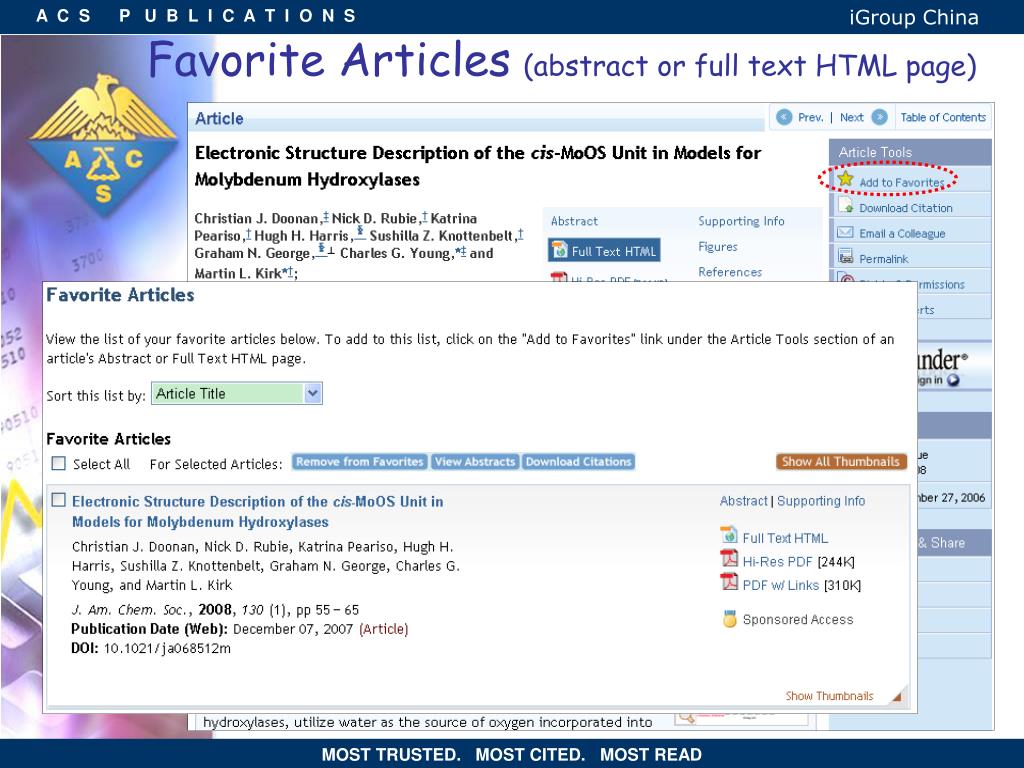Check the Select All checkbox

click(59, 463)
